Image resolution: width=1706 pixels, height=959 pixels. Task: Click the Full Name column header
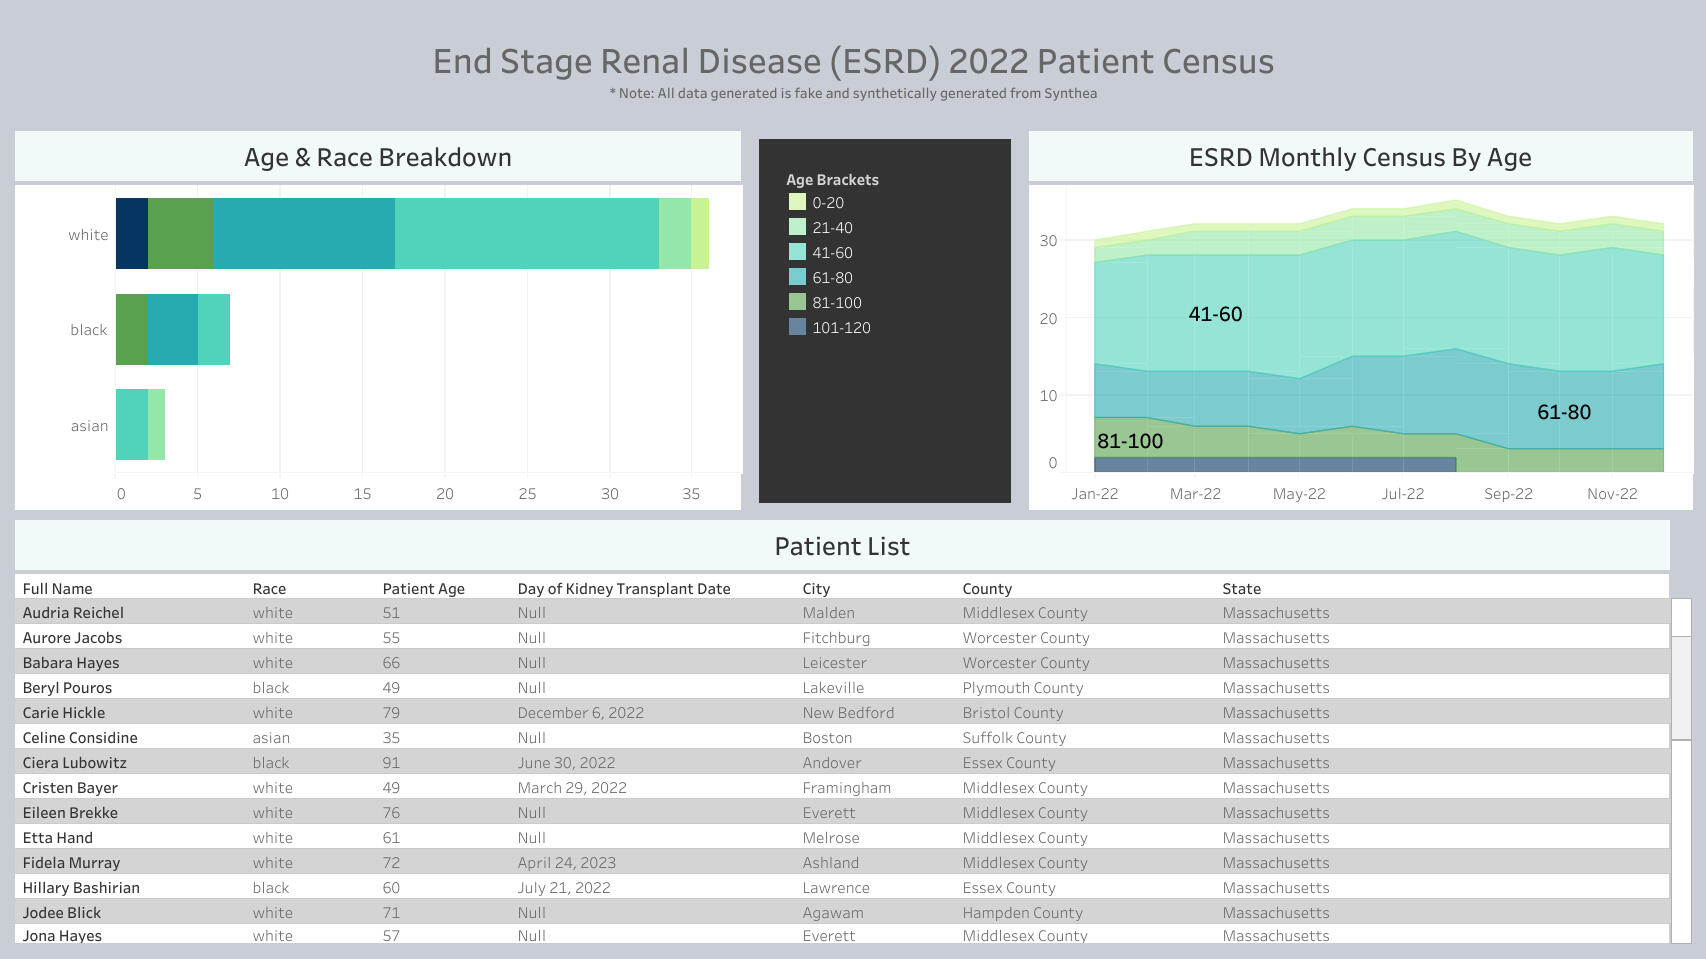57,589
